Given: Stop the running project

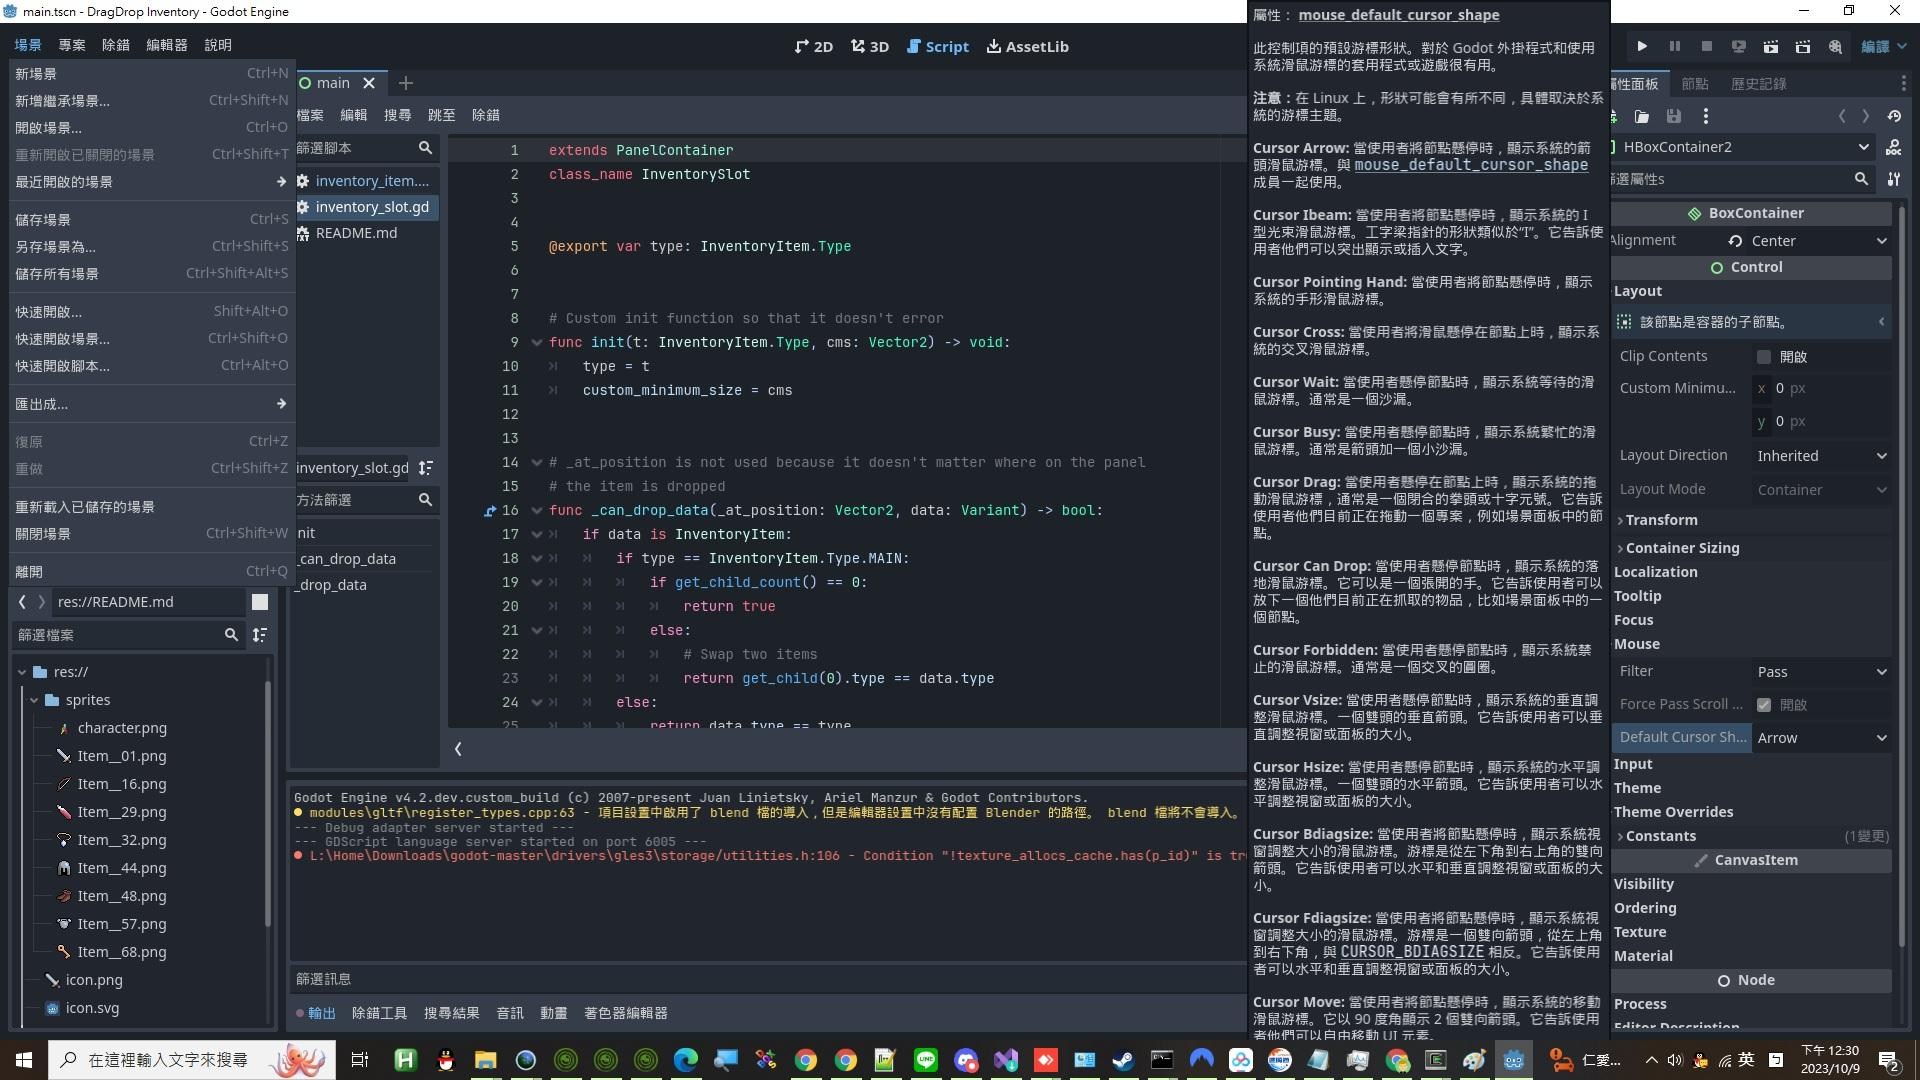Looking at the screenshot, I should 1707,47.
